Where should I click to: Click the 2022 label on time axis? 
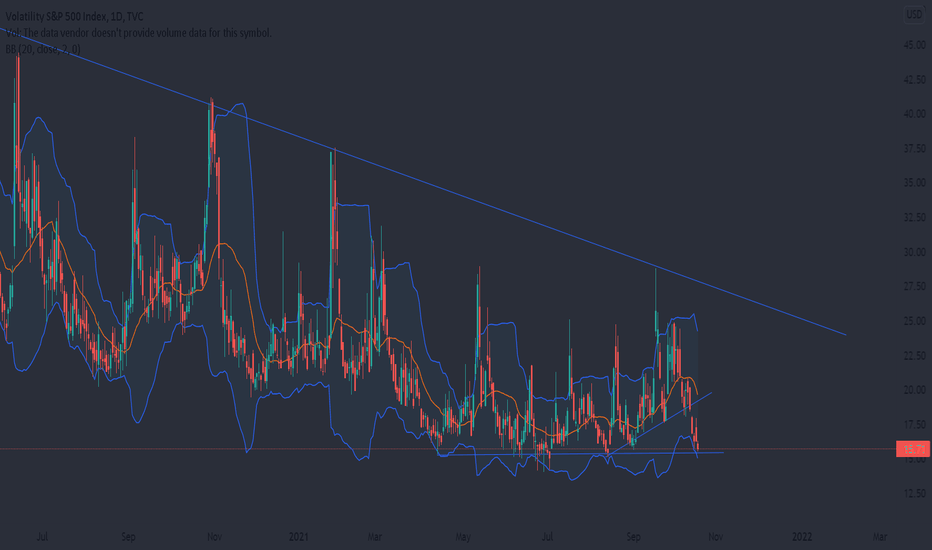[x=802, y=537]
